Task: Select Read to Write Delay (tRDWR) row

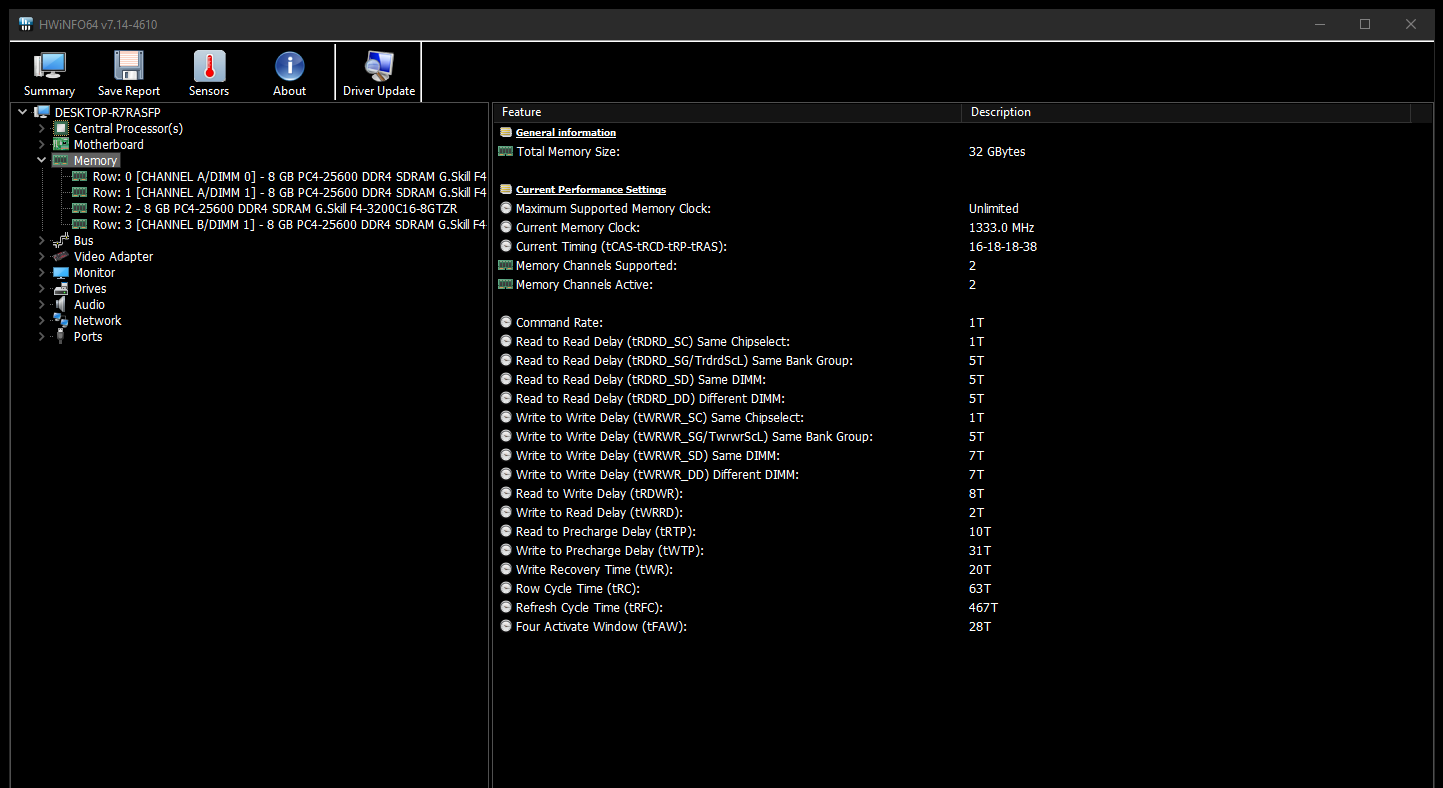Action: tap(960, 494)
